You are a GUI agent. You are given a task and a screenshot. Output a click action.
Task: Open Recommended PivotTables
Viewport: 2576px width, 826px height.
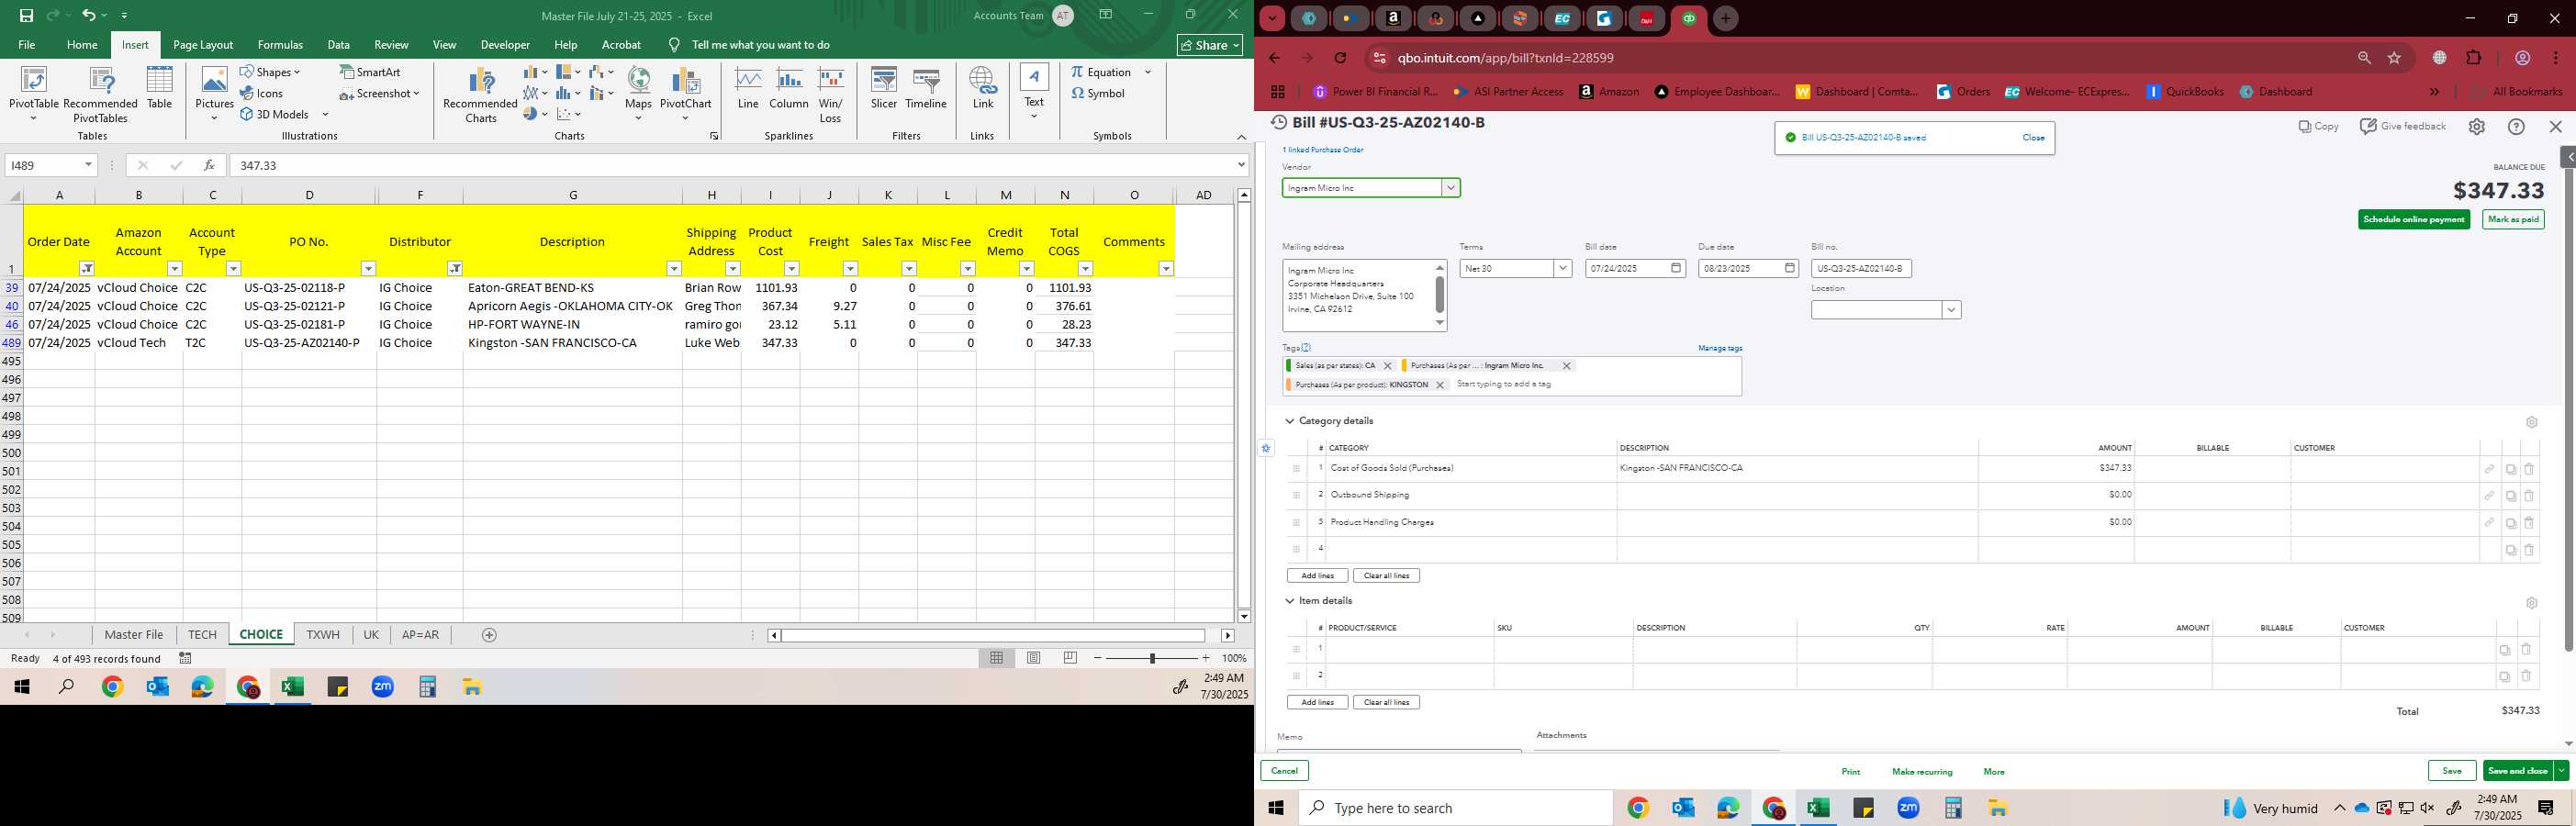coord(100,94)
